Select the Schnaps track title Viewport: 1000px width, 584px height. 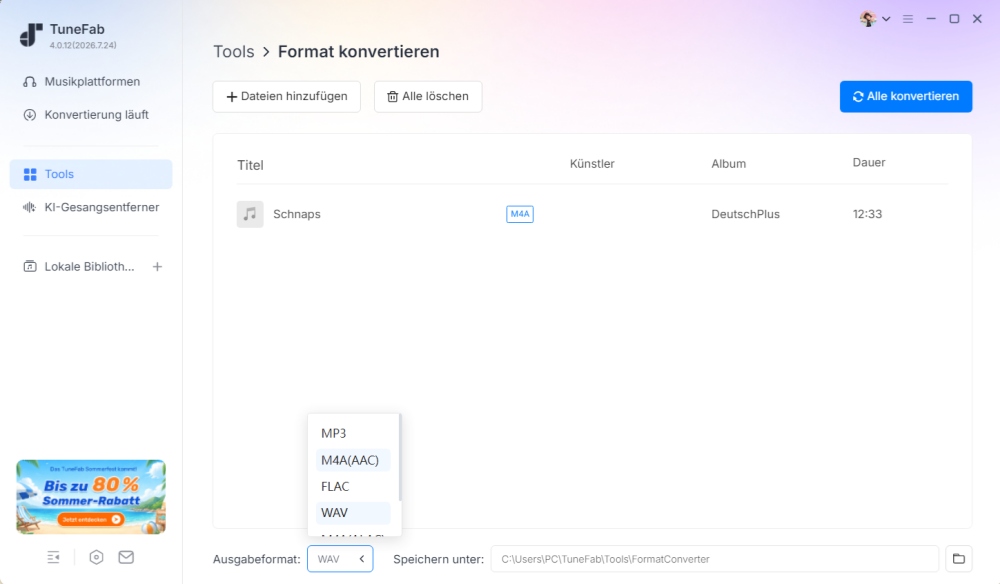tap(297, 214)
